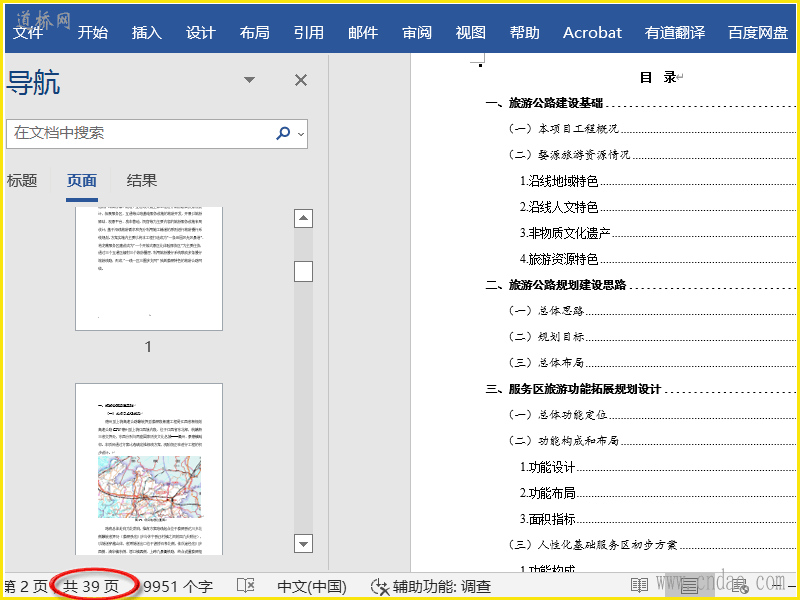Open the 文件 menu tab

(x=29, y=33)
